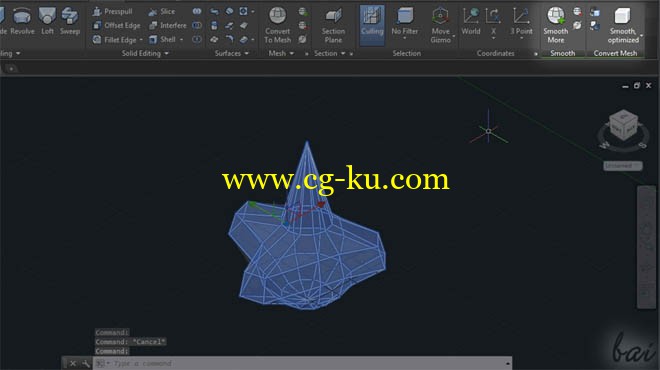660x370 pixels.
Task: Select the Loft tool
Action: point(47,21)
